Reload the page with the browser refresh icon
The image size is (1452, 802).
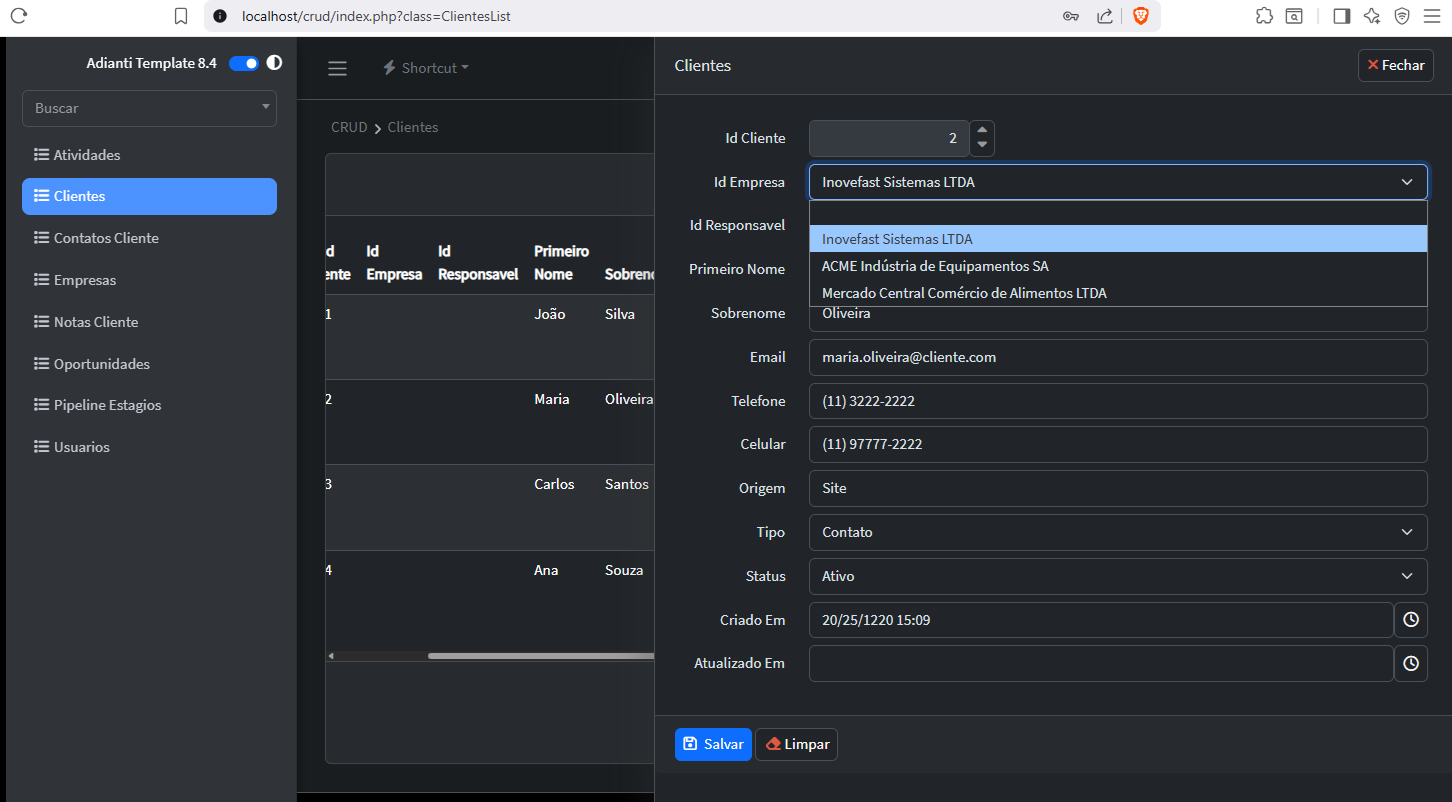(x=18, y=16)
